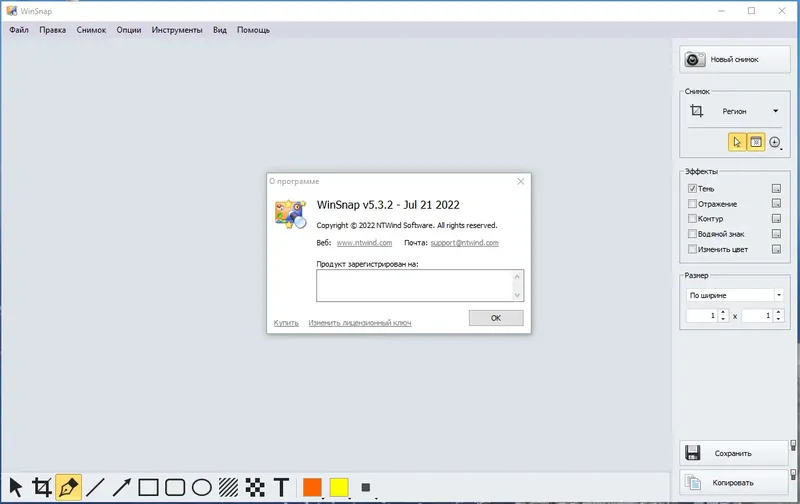Open the Опции menu
The image size is (800, 504).
[x=129, y=30]
